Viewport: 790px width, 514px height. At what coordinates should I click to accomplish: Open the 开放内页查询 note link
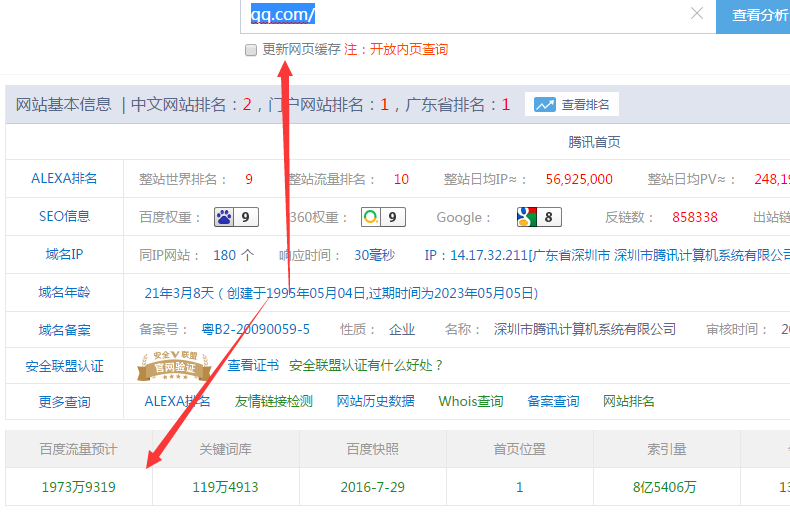pyautogui.click(x=409, y=49)
